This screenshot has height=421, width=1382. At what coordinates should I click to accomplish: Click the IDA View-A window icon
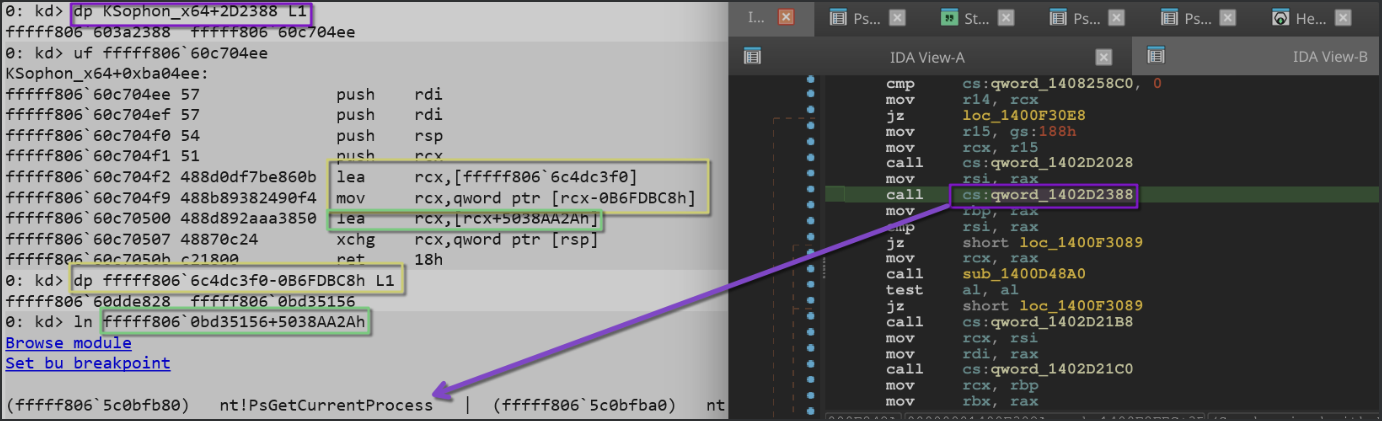pyautogui.click(x=753, y=56)
